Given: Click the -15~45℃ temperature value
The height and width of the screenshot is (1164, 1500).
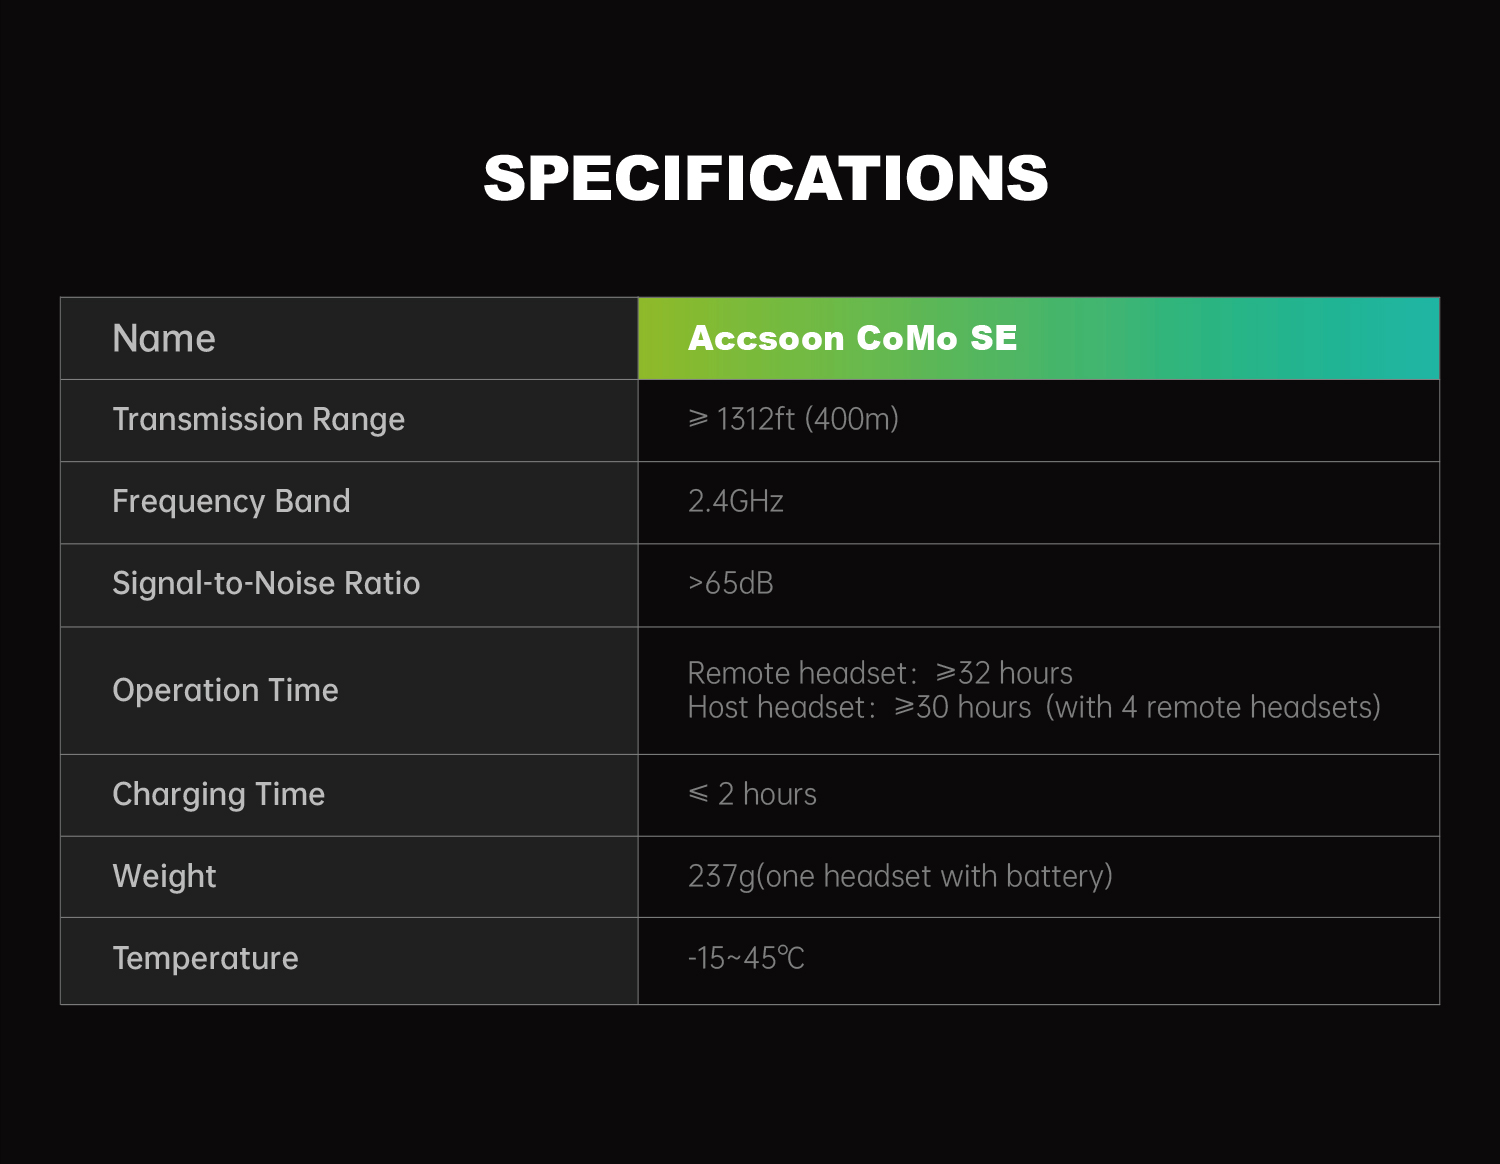Looking at the screenshot, I should (746, 958).
